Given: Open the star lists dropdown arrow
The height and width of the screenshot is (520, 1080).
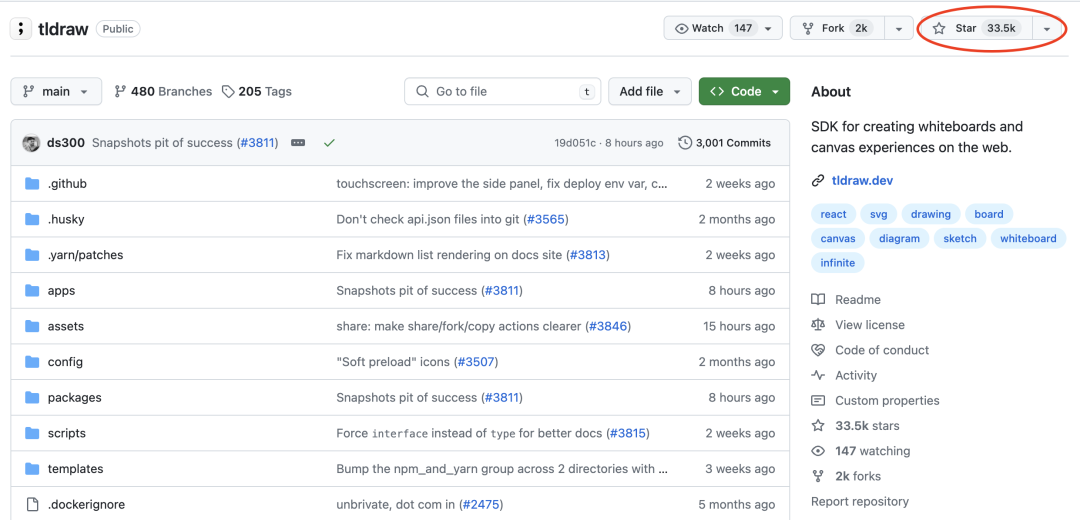Looking at the screenshot, I should pos(1046,28).
